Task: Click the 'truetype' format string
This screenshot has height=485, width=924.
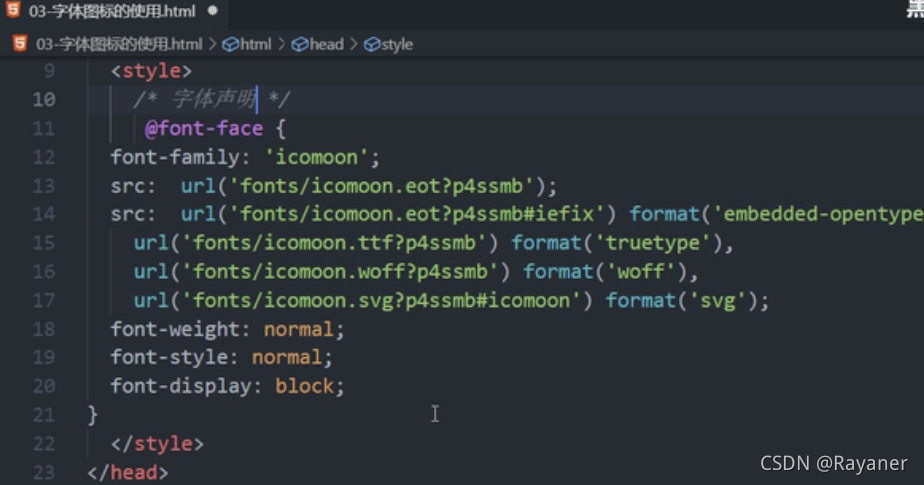Action: [x=652, y=243]
